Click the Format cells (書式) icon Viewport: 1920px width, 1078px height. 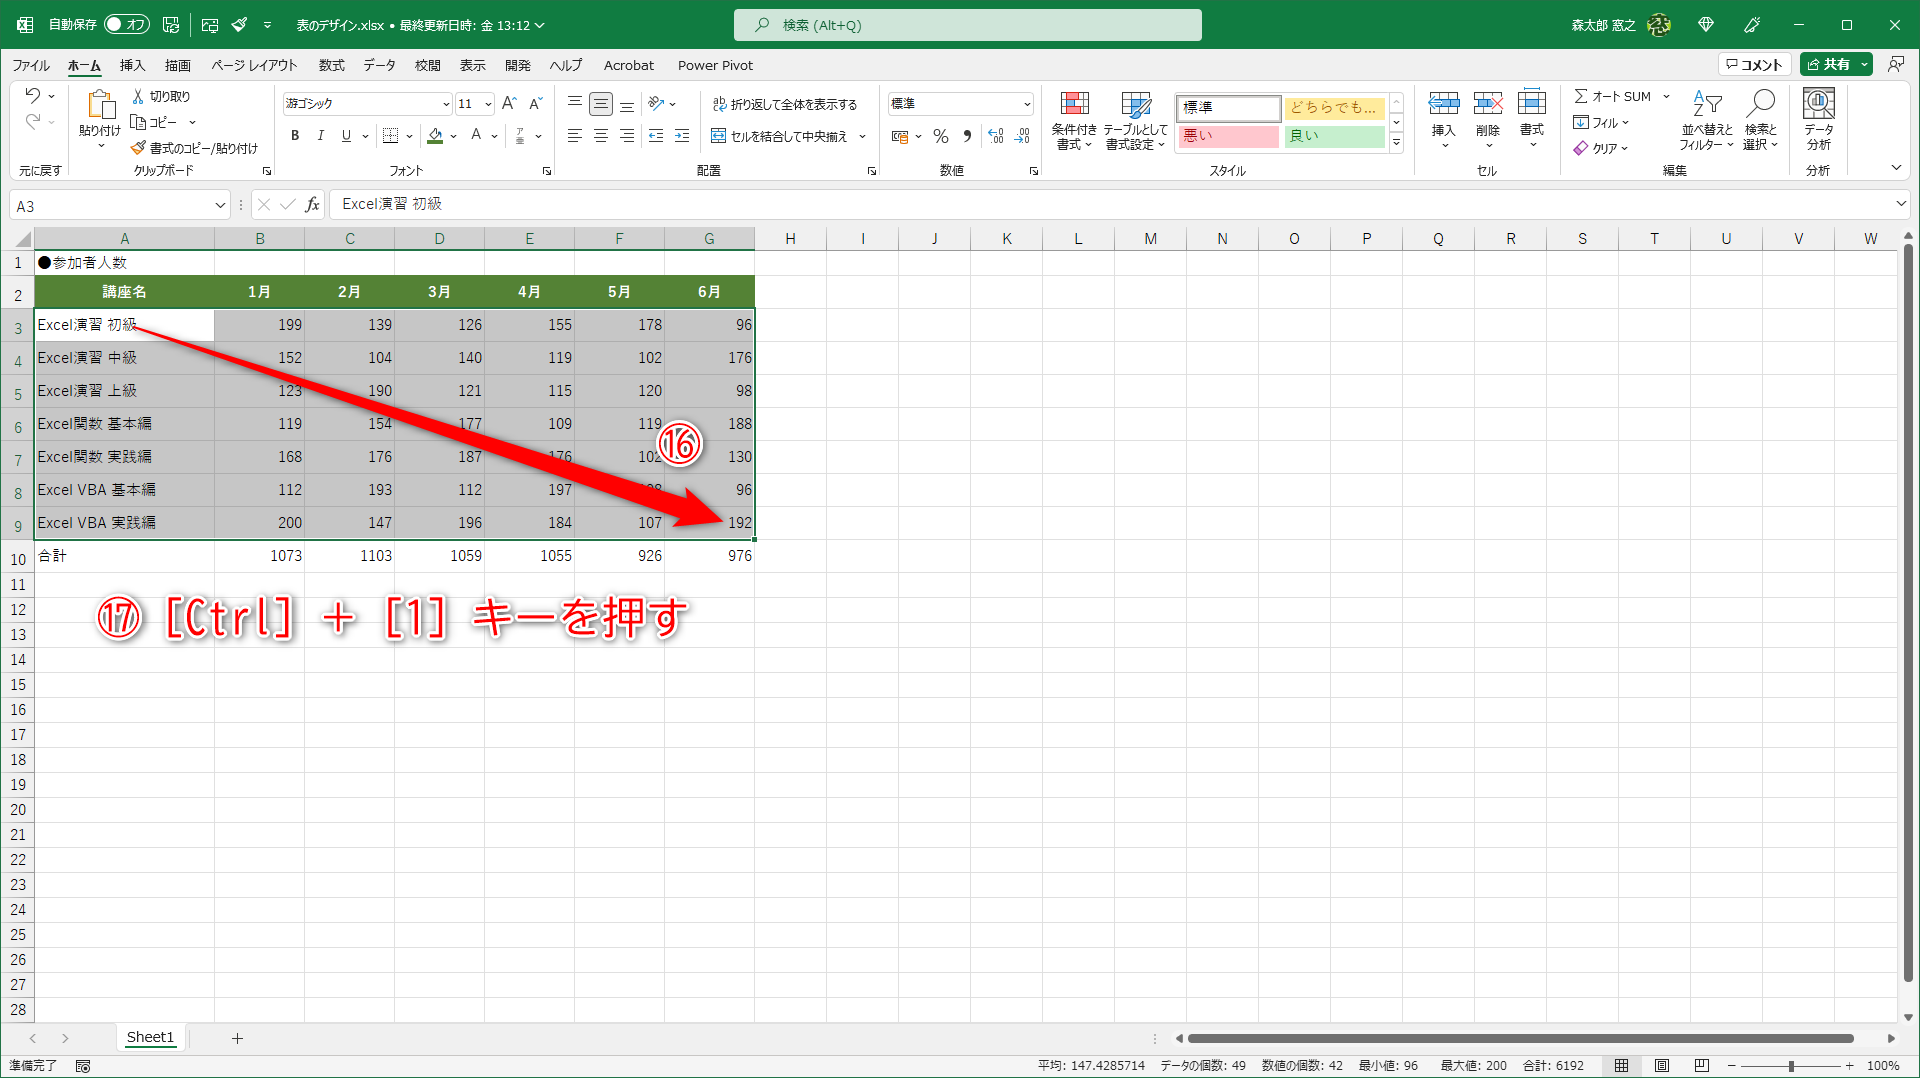pyautogui.click(x=1532, y=103)
